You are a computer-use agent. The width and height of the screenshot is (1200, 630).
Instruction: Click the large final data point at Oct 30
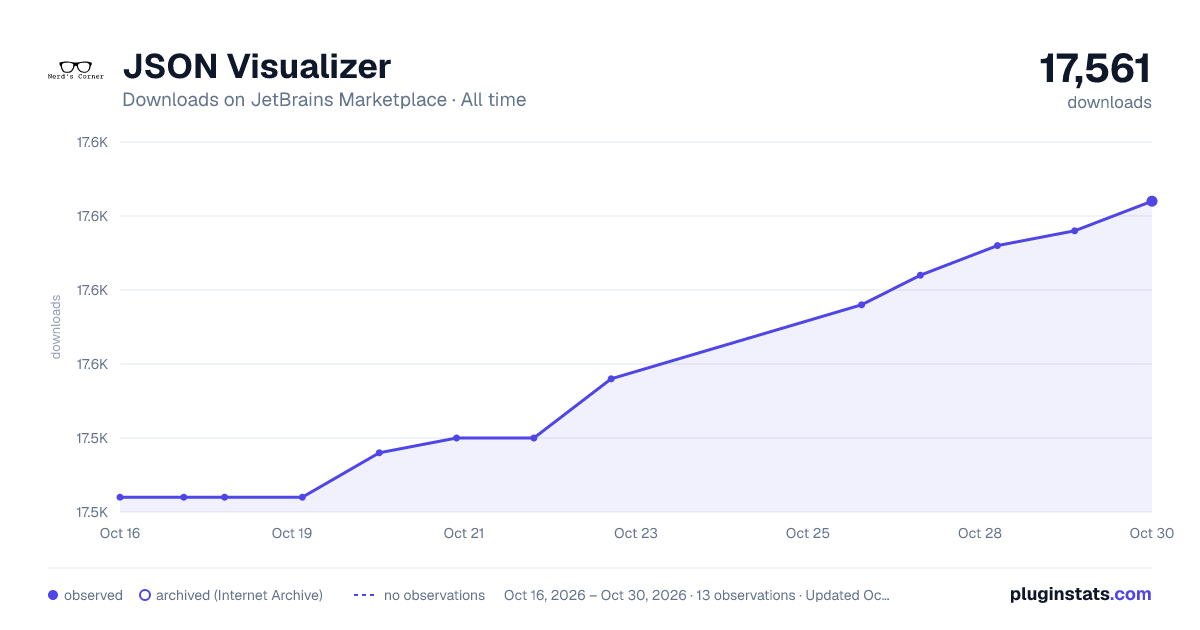(x=1152, y=201)
